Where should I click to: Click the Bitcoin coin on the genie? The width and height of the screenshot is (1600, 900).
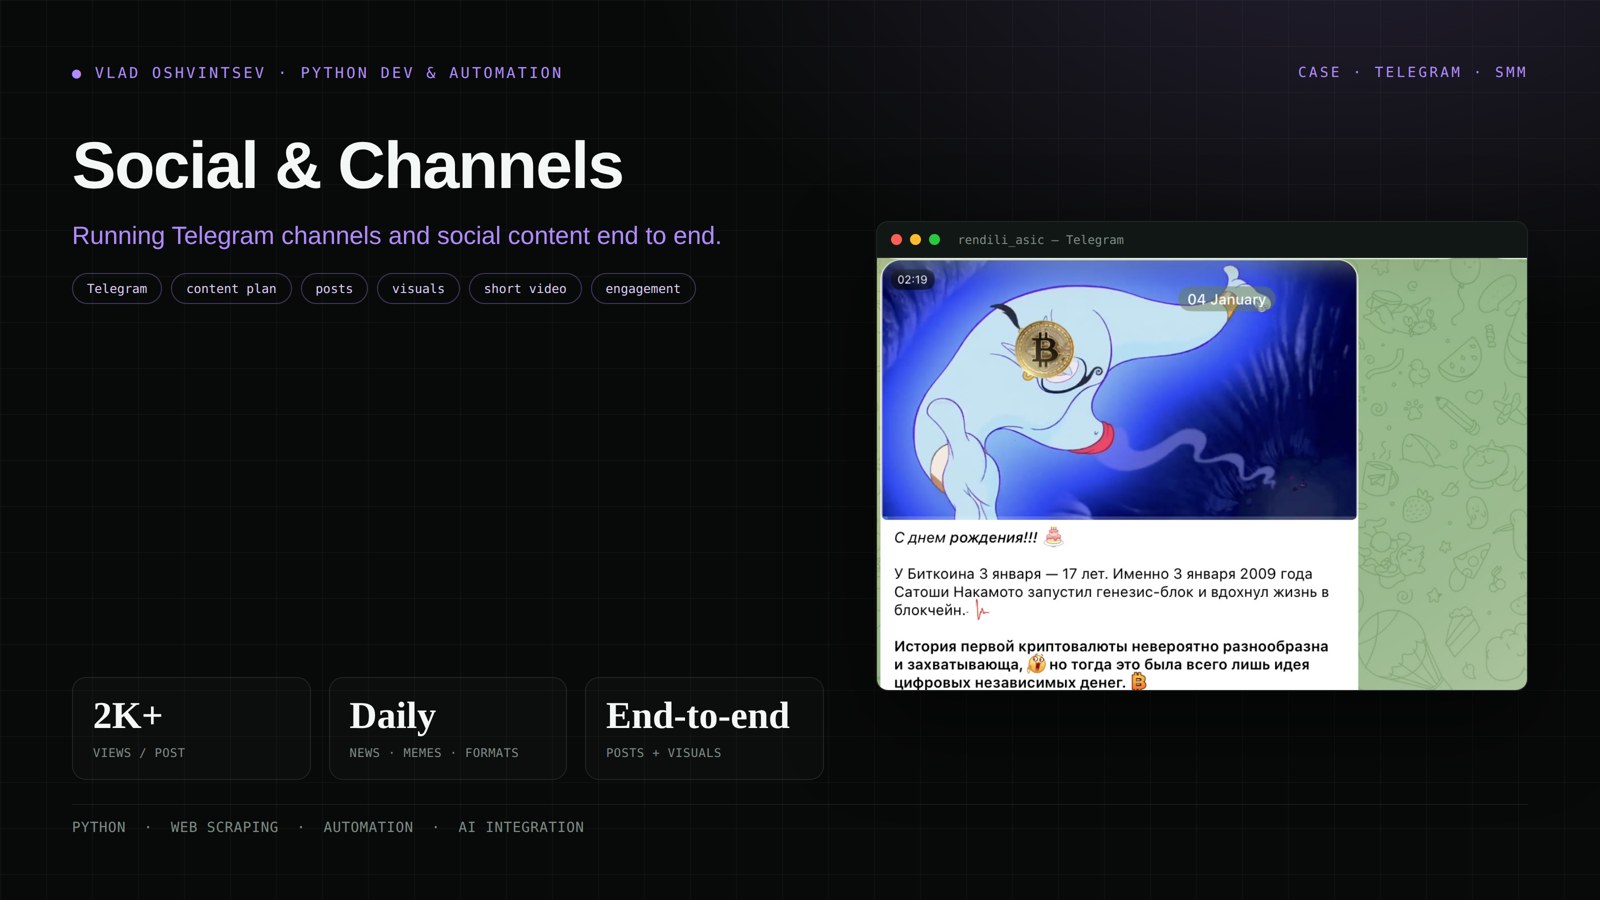pyautogui.click(x=1044, y=350)
